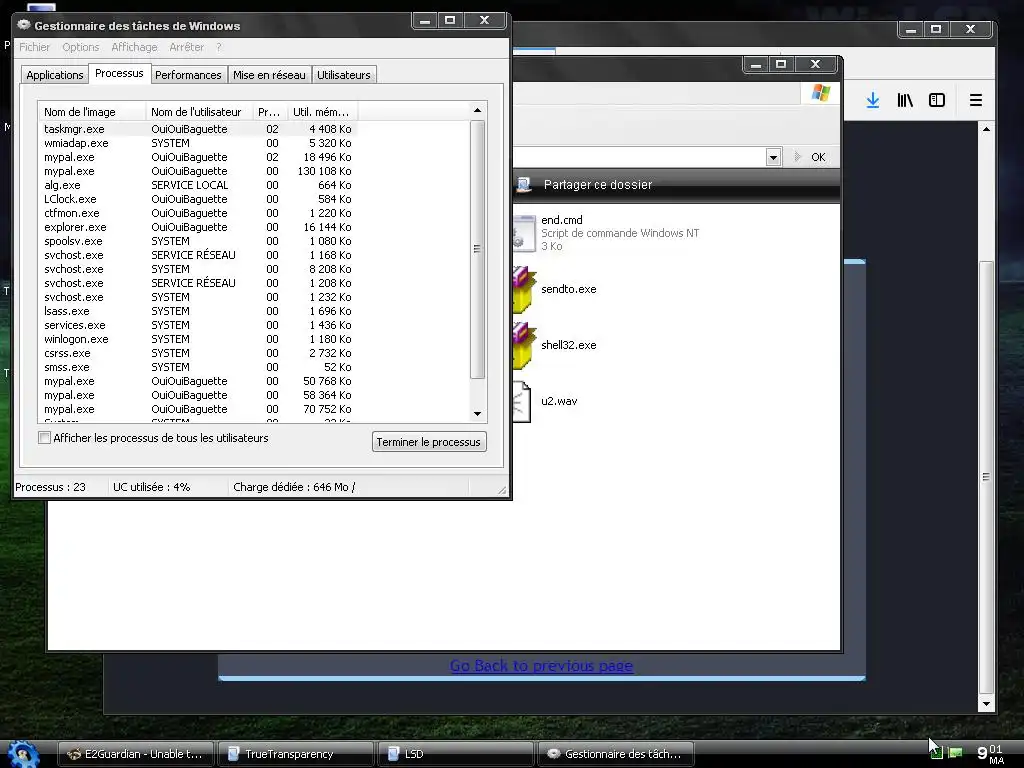Click process list scrollbar down arrow
1024x768 pixels.
click(477, 414)
